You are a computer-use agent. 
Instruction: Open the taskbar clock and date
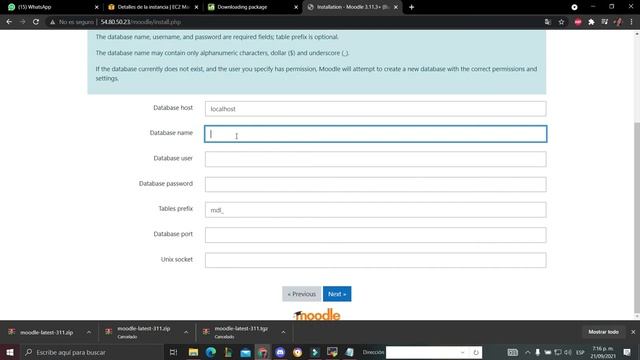coord(603,352)
